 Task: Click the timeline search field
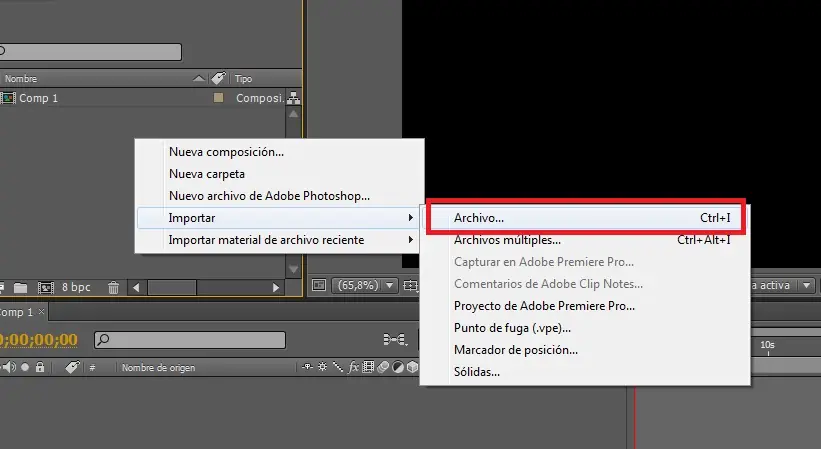[190, 340]
